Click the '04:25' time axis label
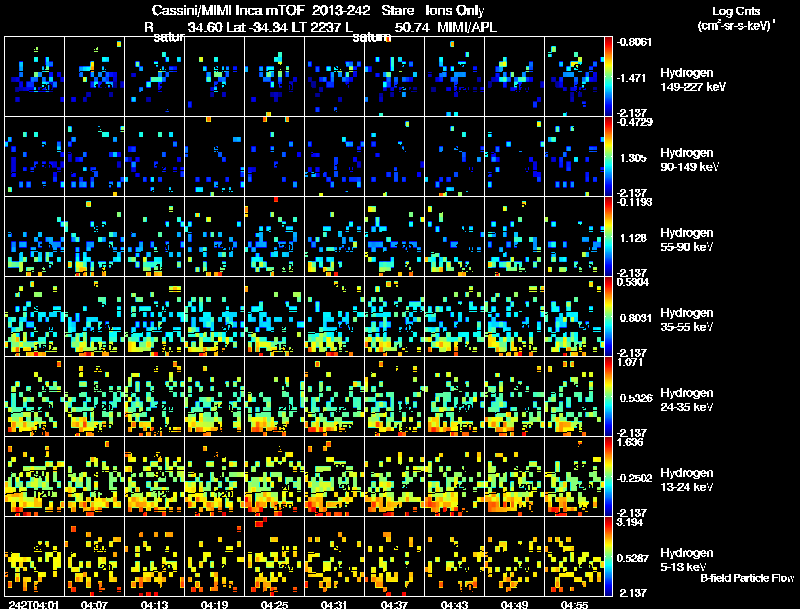 274,604
